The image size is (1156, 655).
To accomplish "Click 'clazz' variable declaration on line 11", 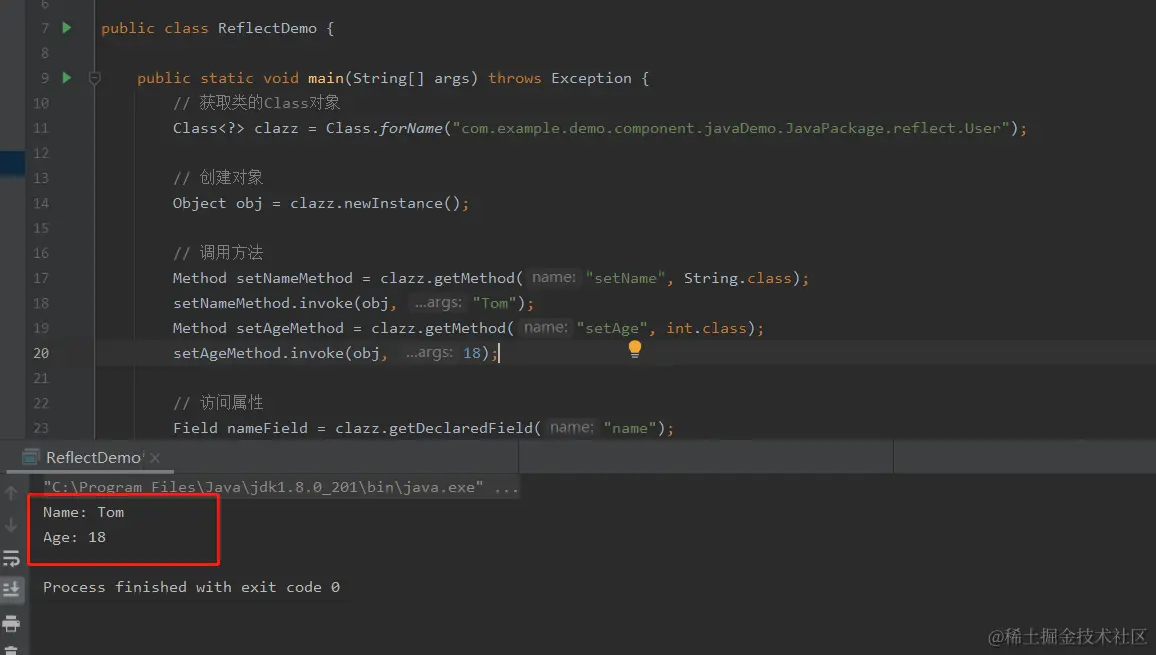I will point(276,128).
